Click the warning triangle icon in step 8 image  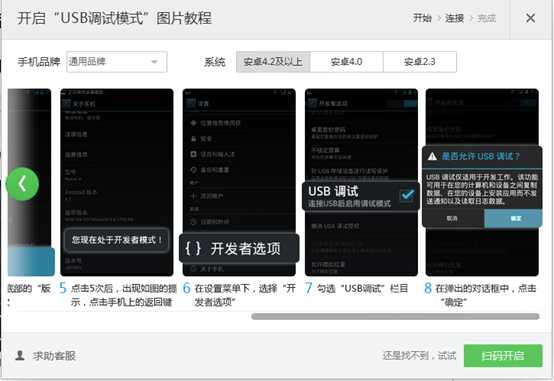click(x=432, y=156)
